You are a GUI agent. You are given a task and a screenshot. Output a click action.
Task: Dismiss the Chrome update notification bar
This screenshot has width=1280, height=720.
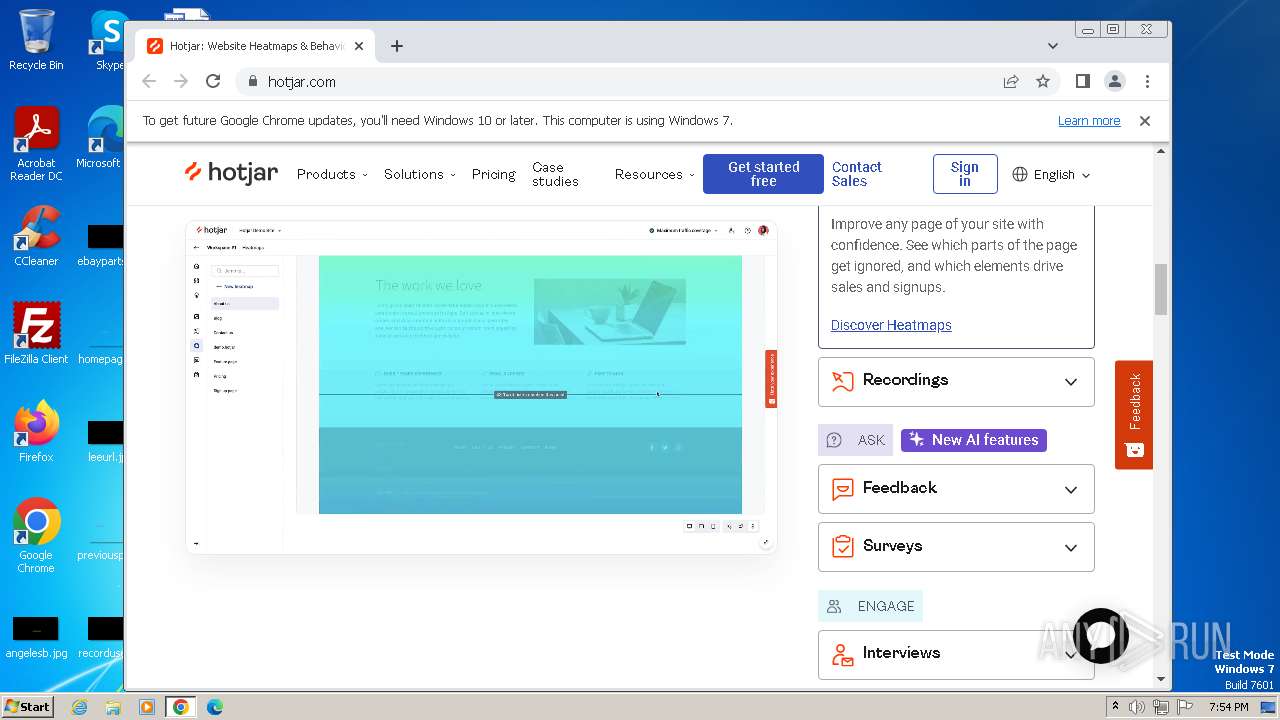coord(1145,120)
